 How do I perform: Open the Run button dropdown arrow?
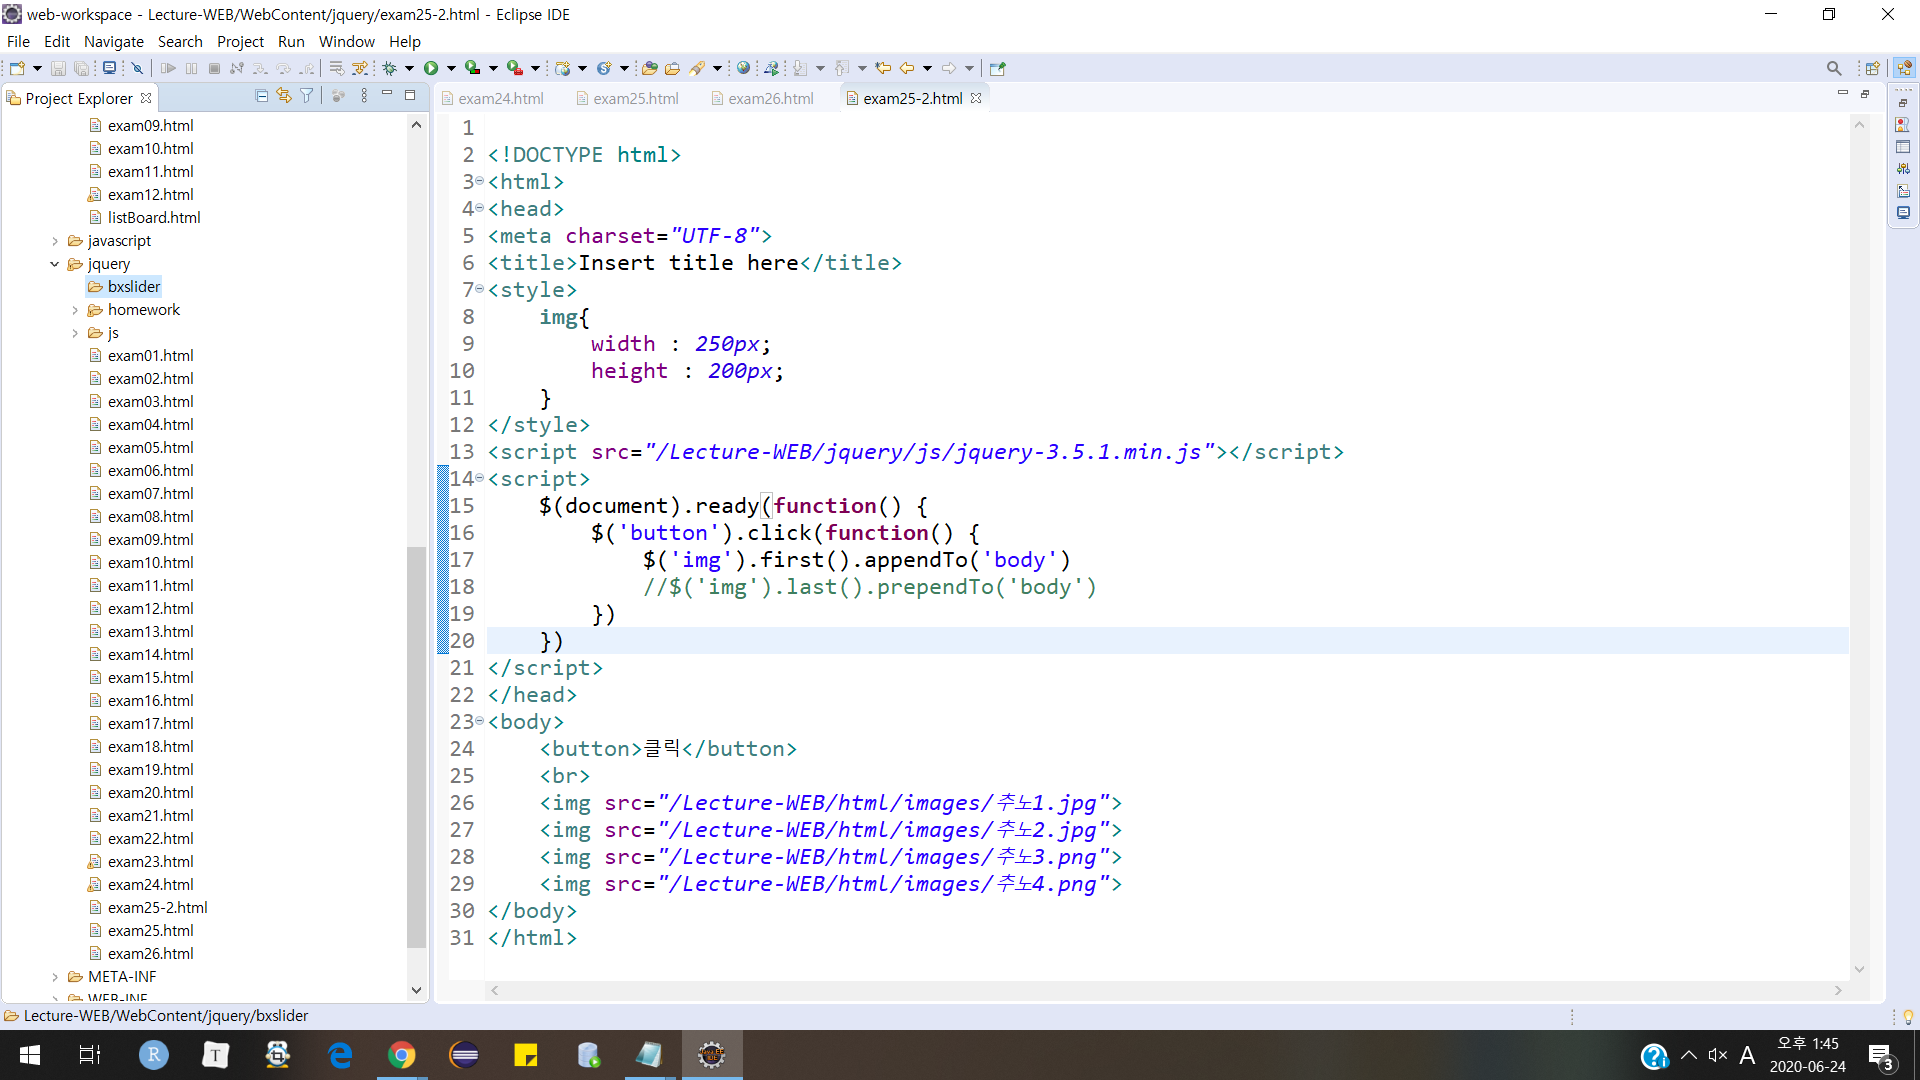(451, 68)
